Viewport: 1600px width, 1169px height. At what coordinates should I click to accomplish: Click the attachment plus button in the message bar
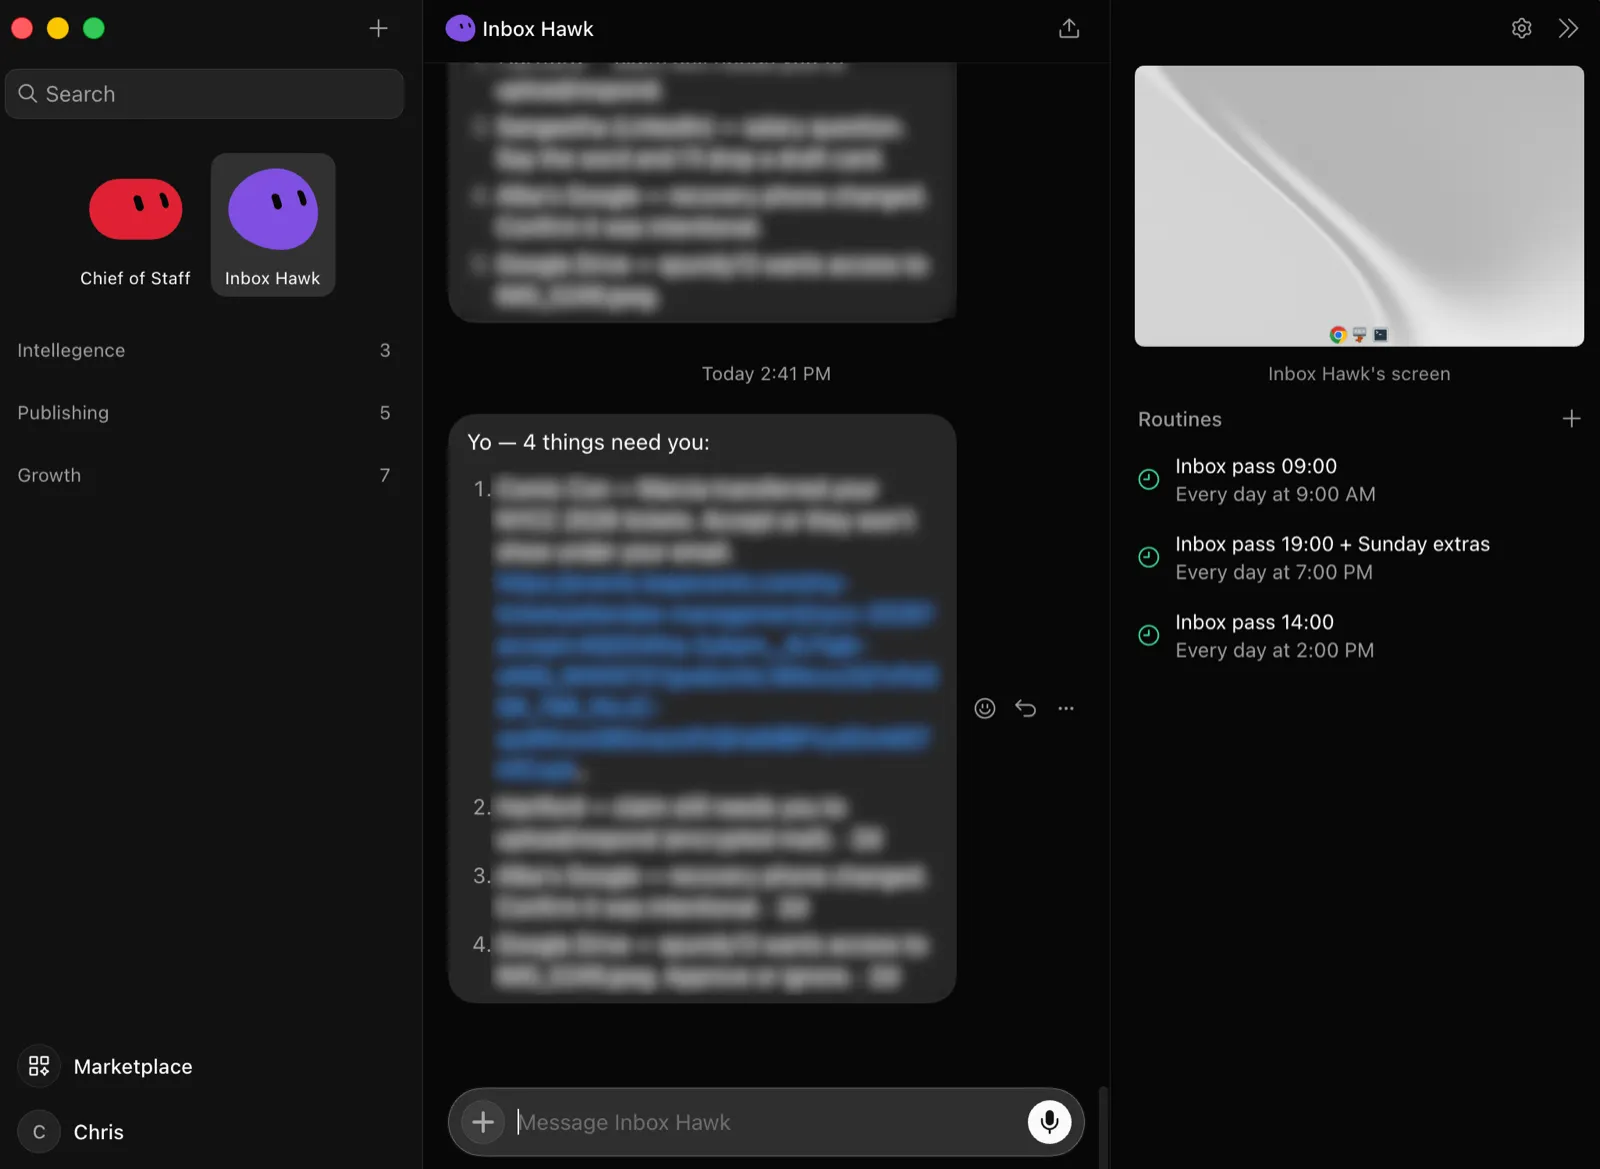point(483,1122)
